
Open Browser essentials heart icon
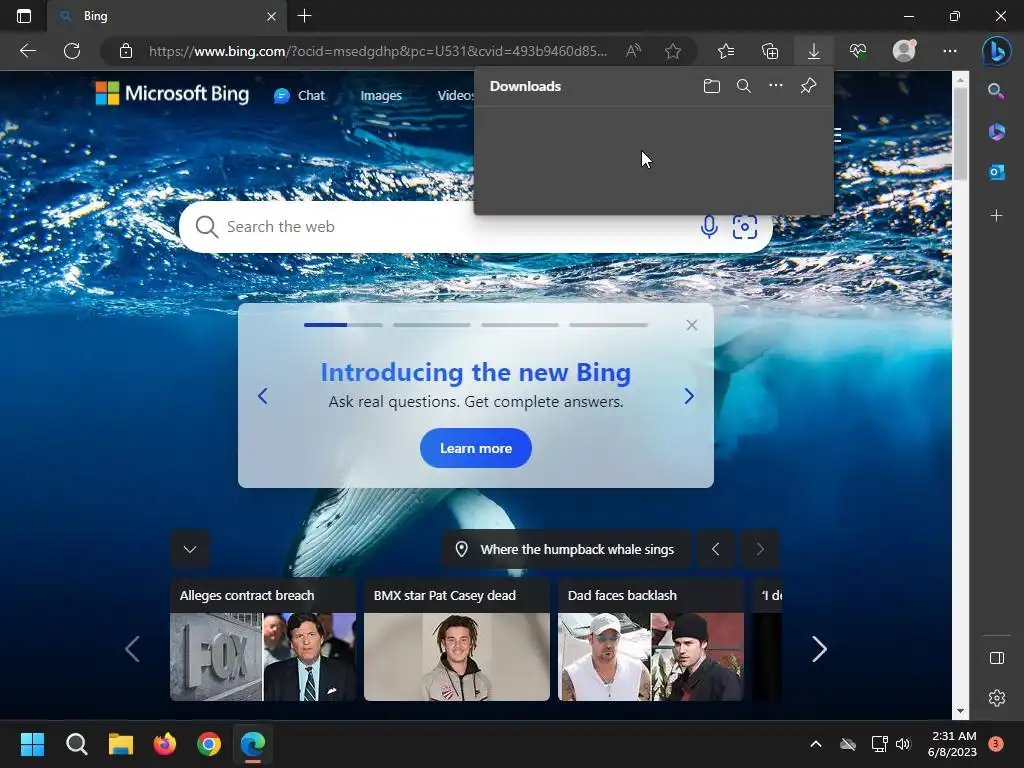858,51
